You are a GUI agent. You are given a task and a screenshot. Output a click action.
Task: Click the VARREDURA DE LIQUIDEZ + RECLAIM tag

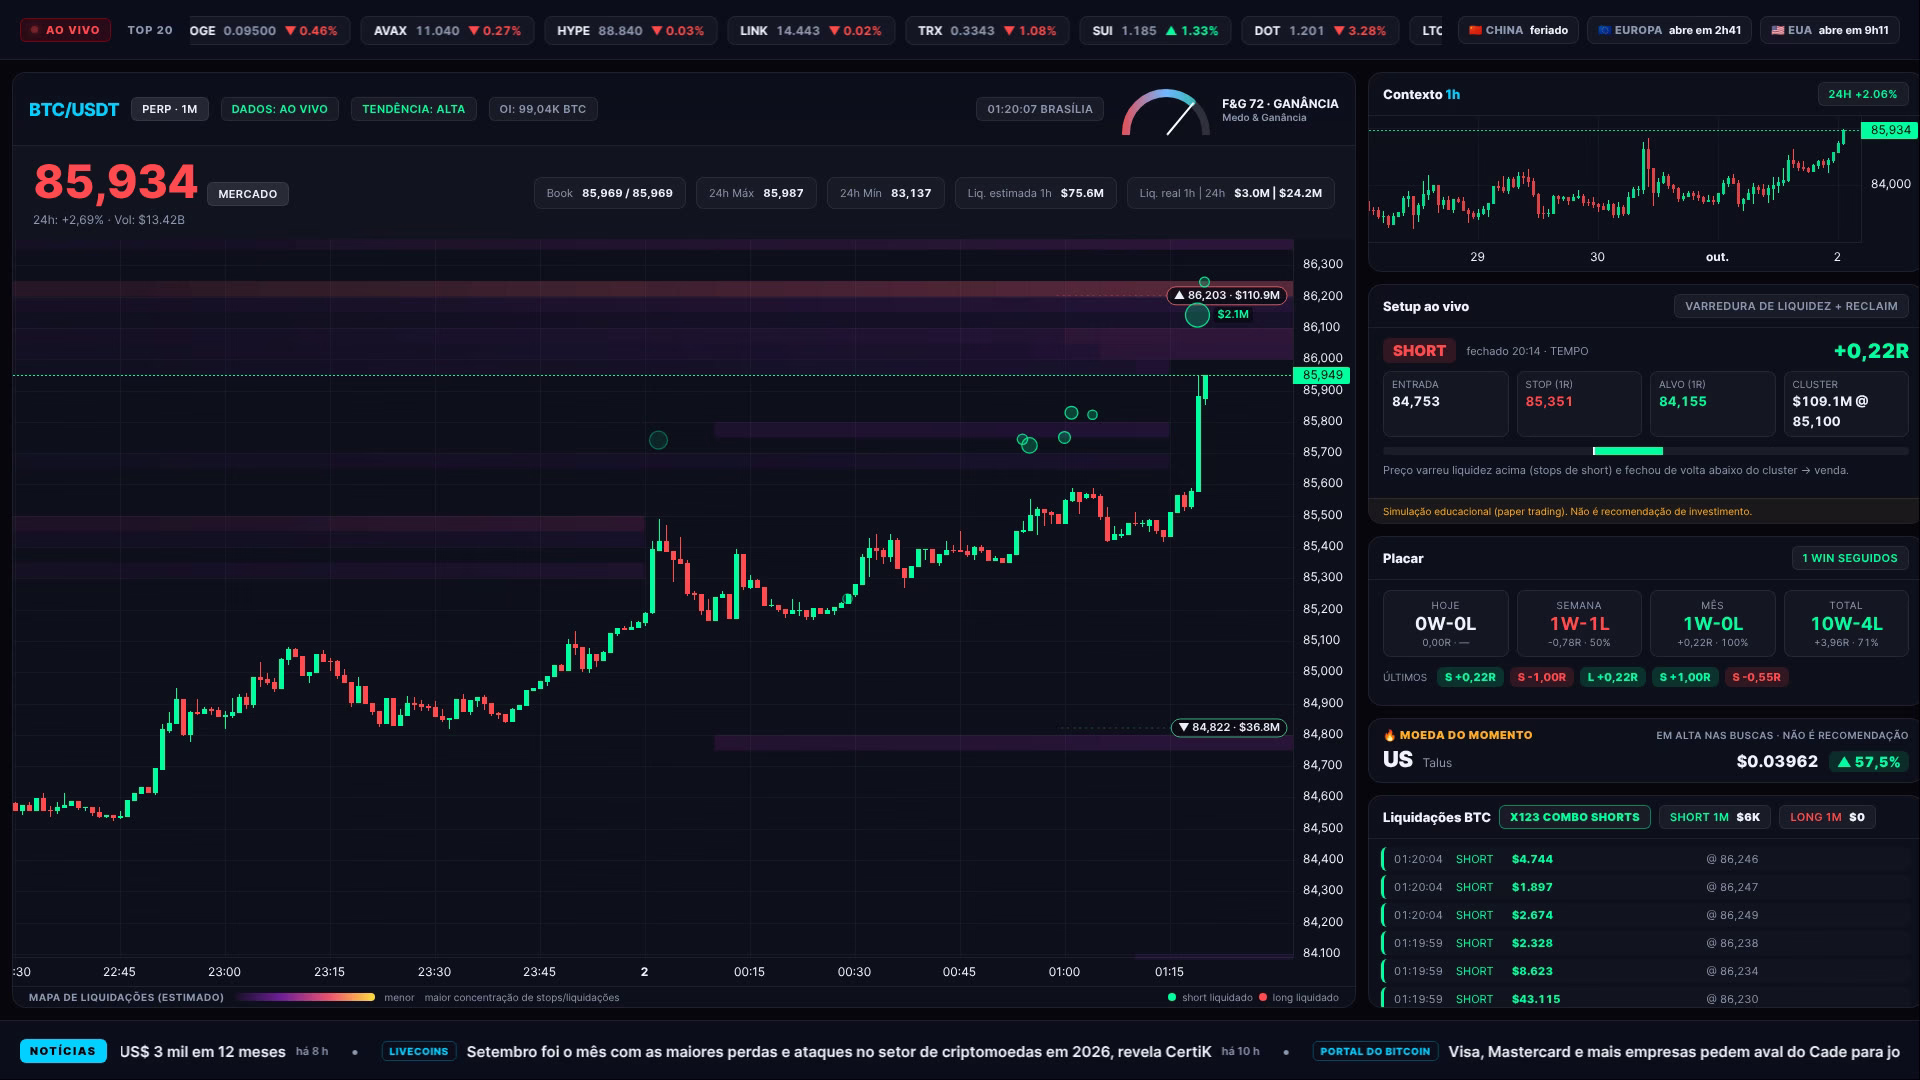[x=1791, y=306]
